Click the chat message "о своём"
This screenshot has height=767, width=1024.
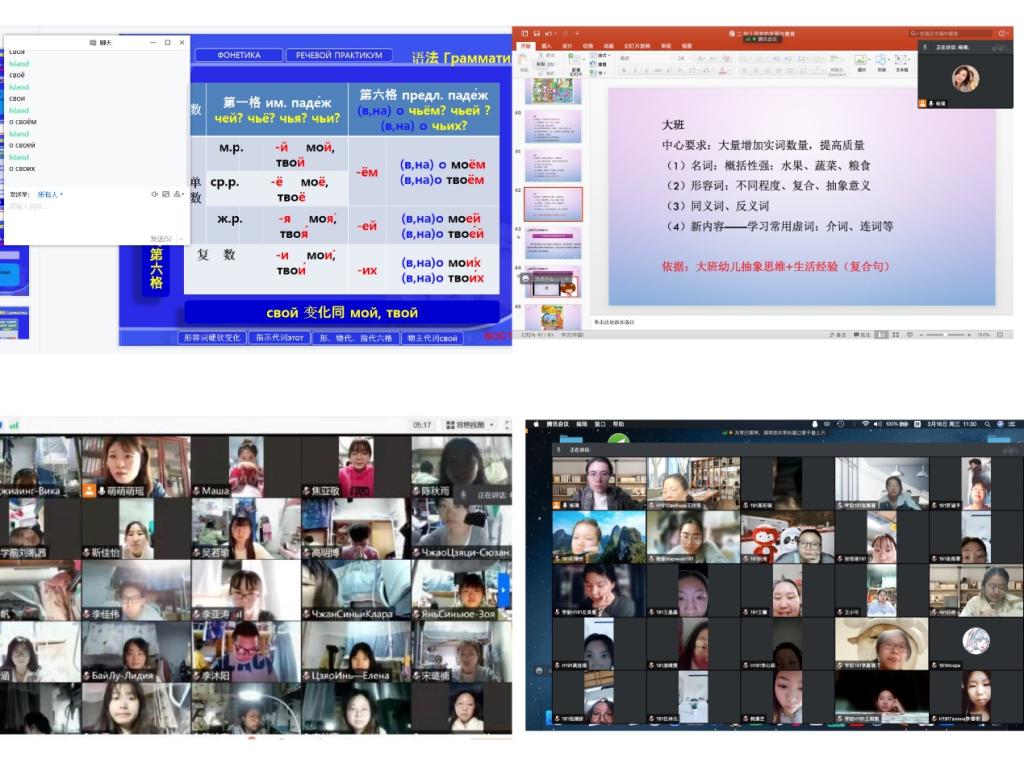[23, 122]
